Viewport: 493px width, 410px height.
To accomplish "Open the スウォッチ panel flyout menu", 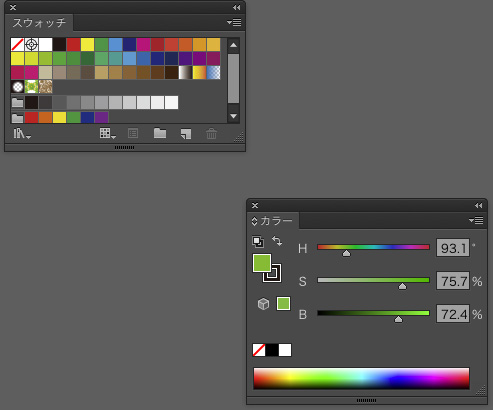I will (234, 22).
